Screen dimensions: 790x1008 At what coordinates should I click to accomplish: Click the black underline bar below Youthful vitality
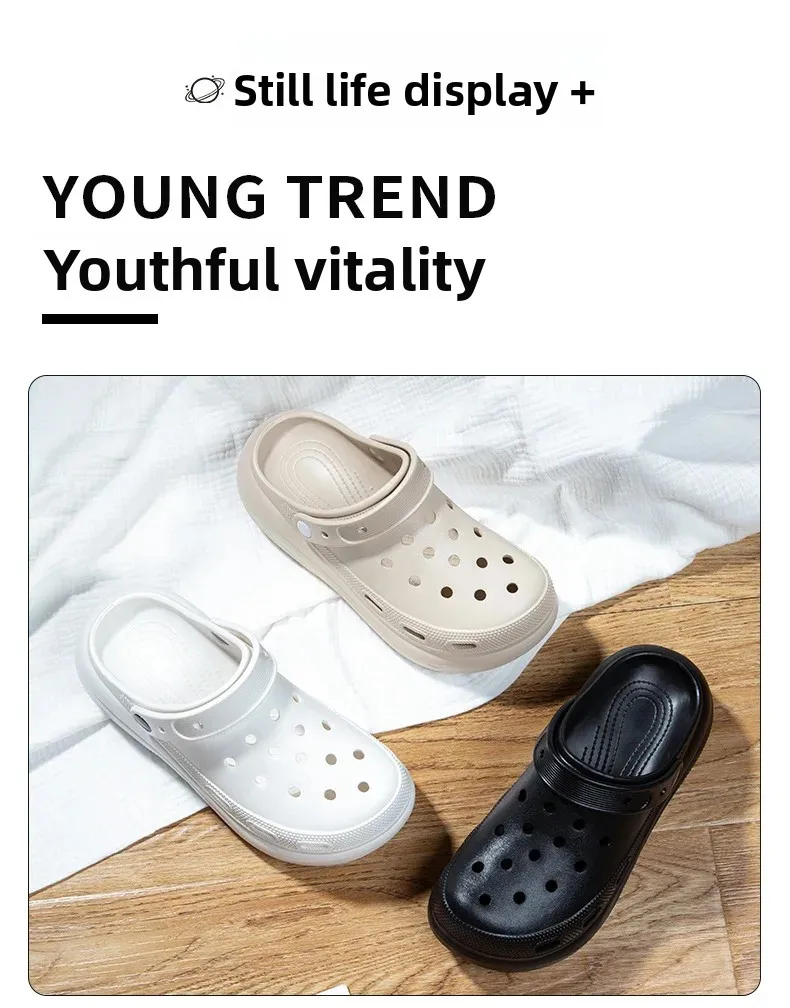pyautogui.click(x=100, y=319)
